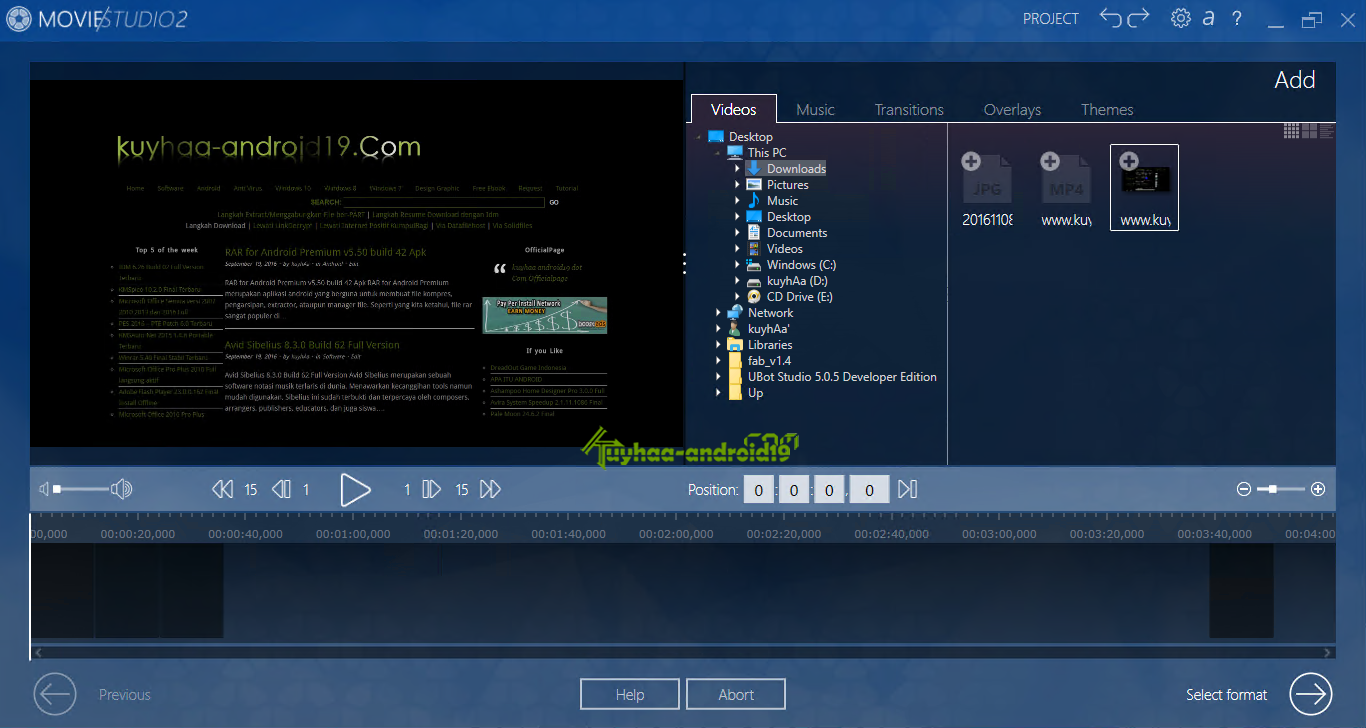The image size is (1366, 728).
Task: Zoom out the timeline with minus icon
Action: (1244, 489)
